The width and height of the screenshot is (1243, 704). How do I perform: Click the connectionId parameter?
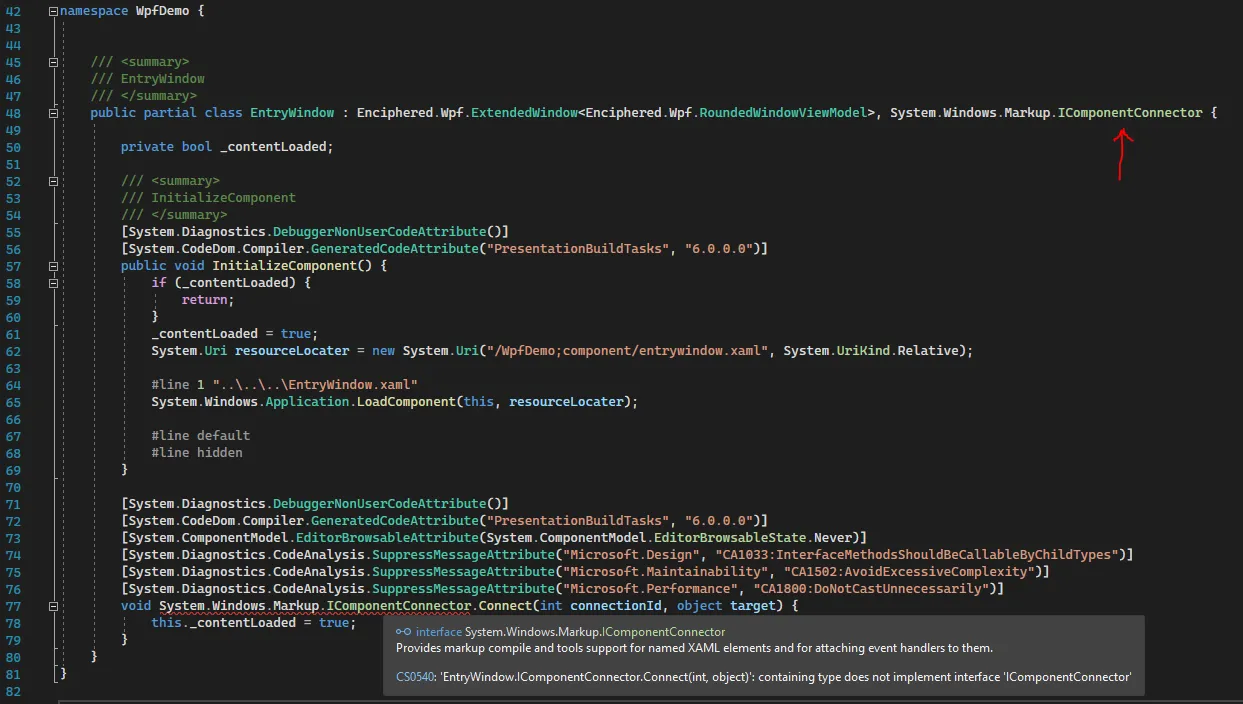[x=616, y=606]
